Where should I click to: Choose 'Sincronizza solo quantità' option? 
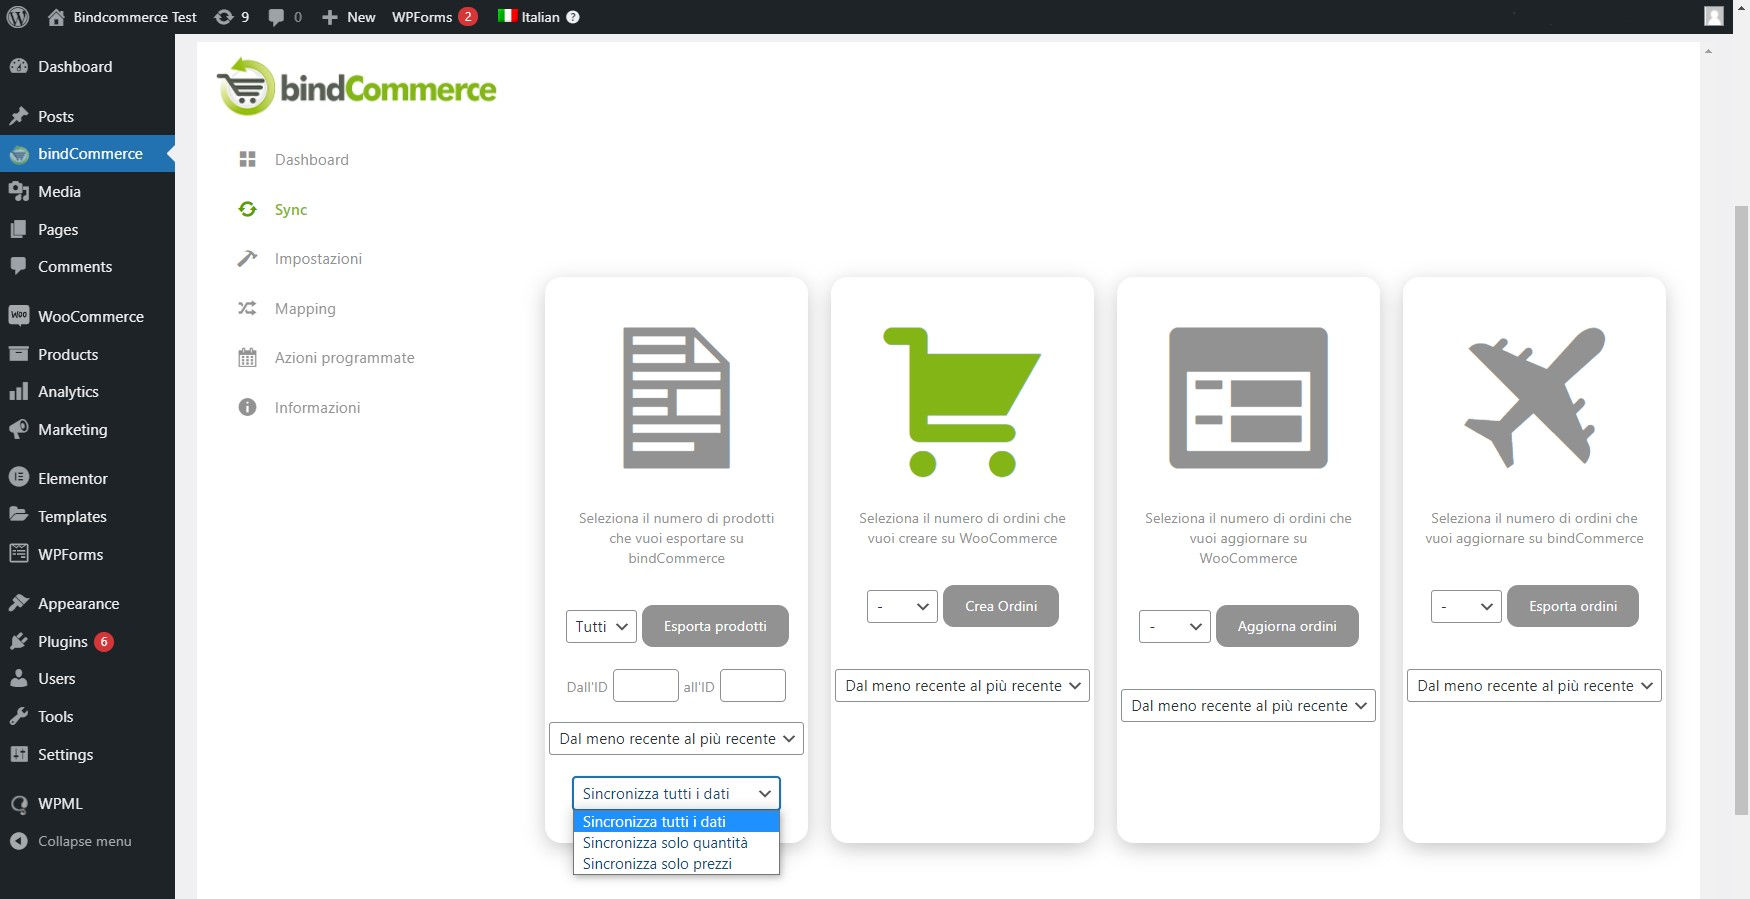coord(665,843)
